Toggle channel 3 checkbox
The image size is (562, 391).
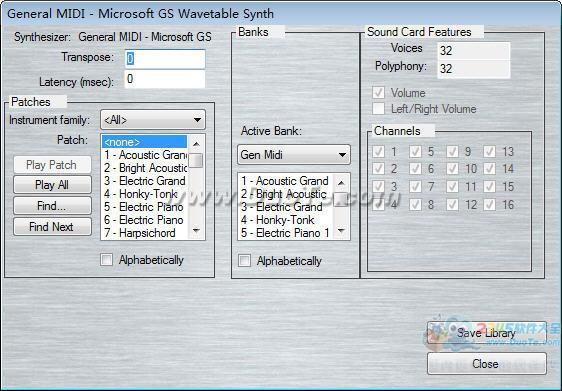(378, 186)
